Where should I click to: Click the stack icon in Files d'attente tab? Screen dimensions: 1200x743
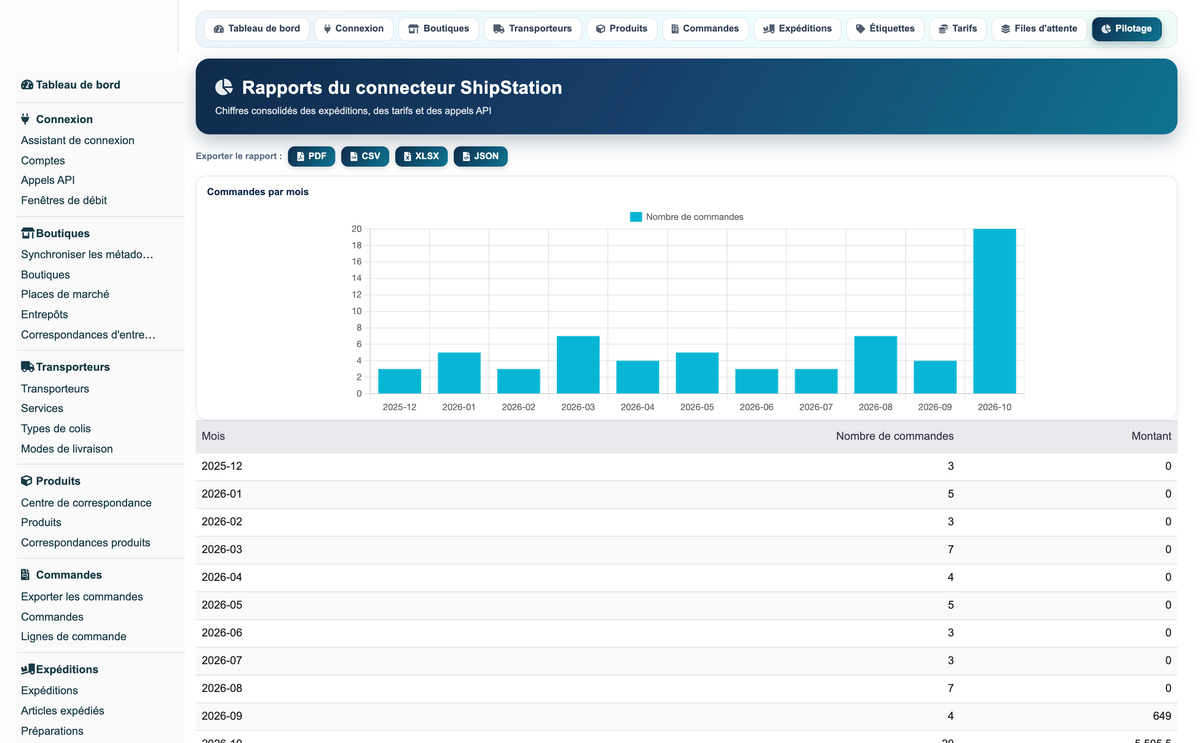tap(1006, 29)
